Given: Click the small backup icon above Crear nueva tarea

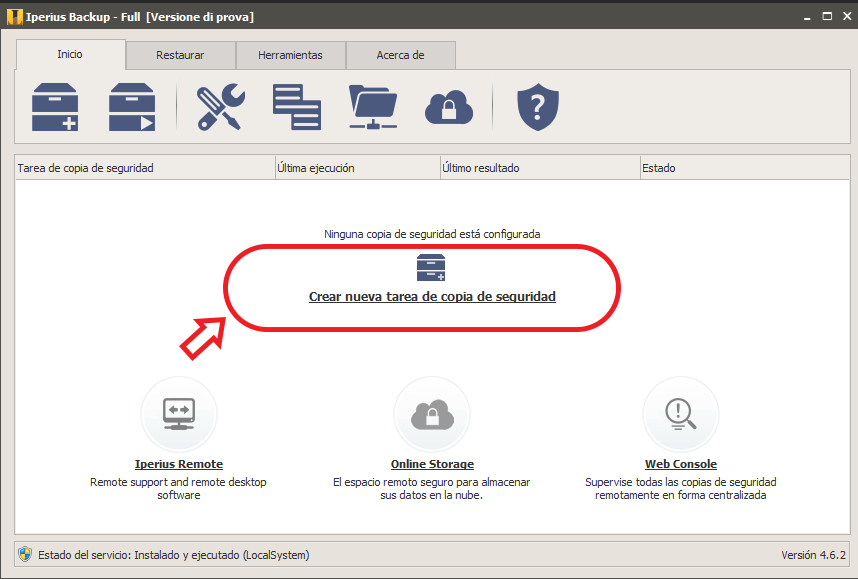Looking at the screenshot, I should (431, 268).
